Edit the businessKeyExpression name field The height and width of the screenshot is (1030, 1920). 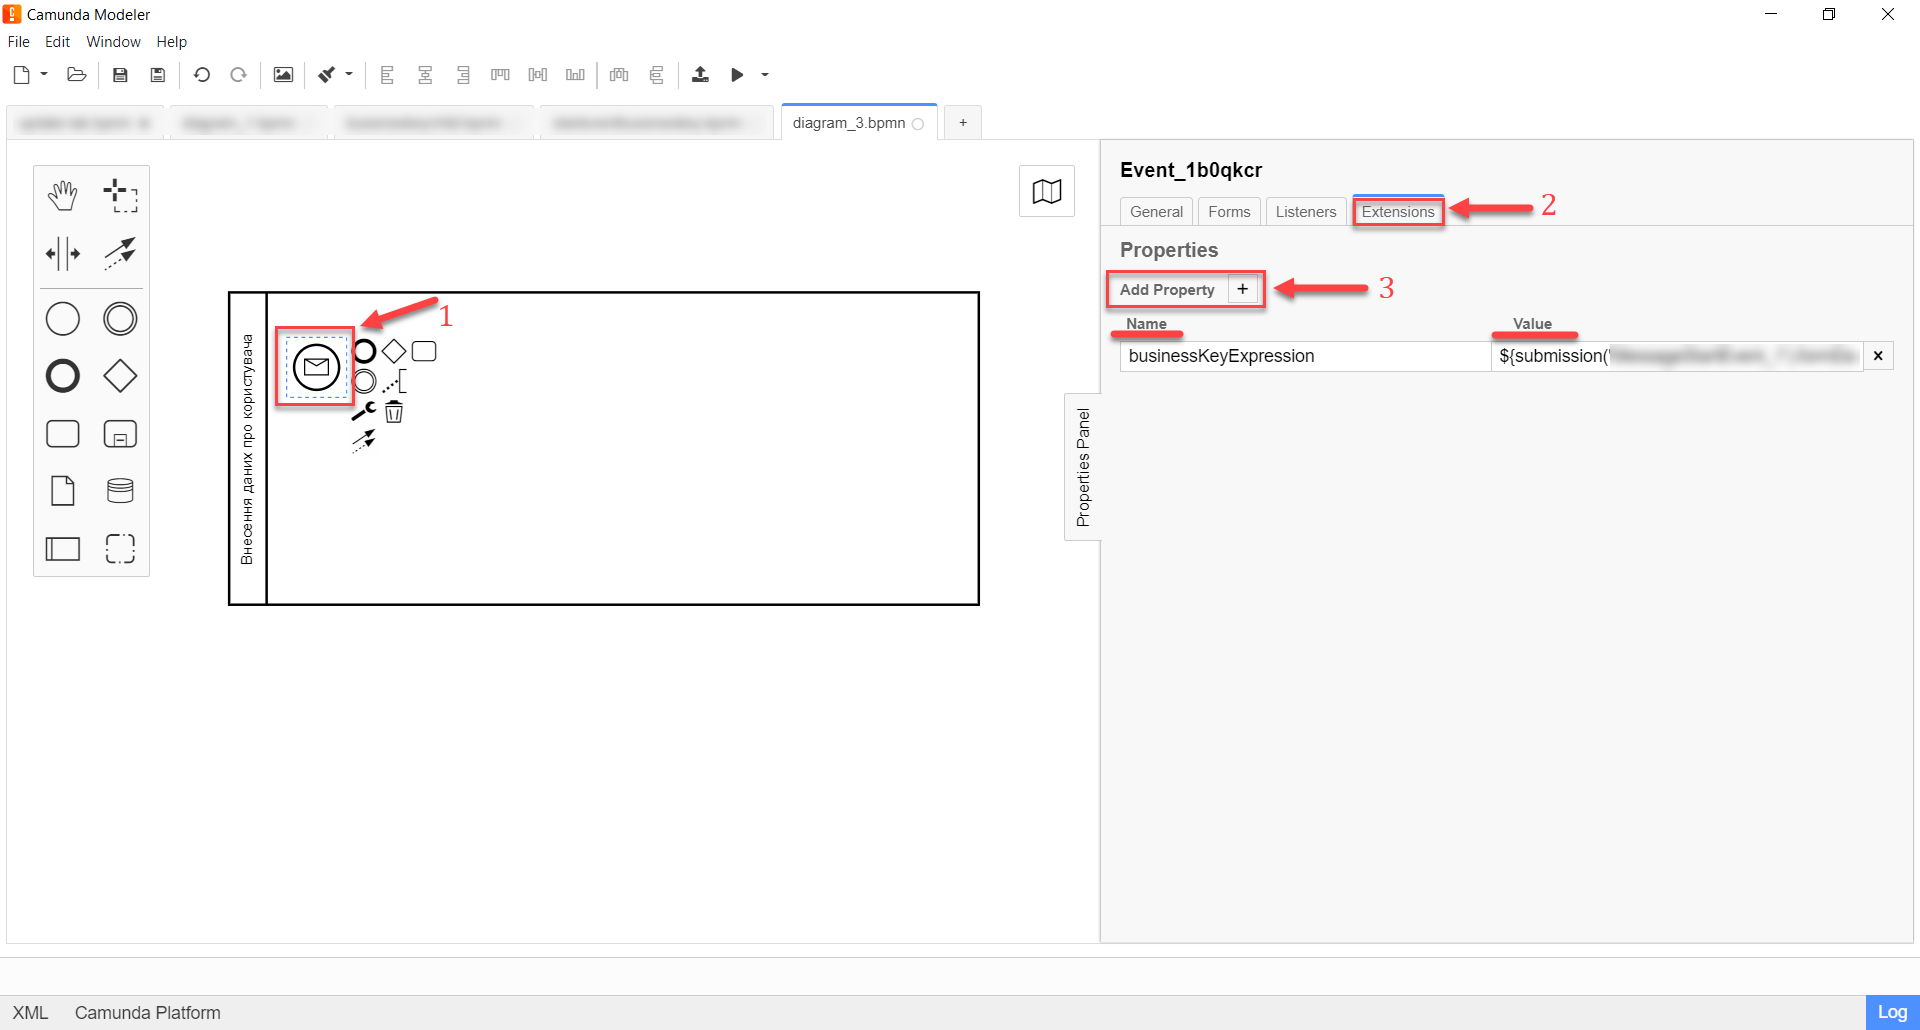tap(1305, 356)
